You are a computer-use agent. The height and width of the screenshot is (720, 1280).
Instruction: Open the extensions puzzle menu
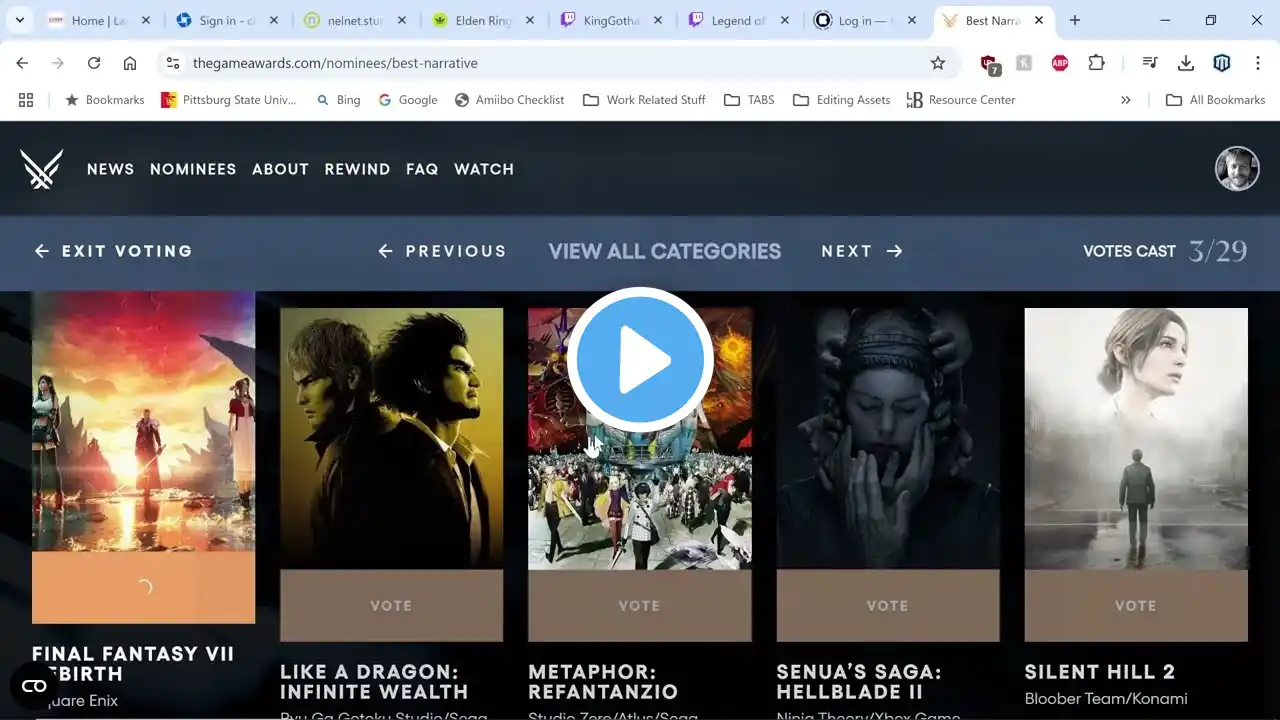point(1096,63)
